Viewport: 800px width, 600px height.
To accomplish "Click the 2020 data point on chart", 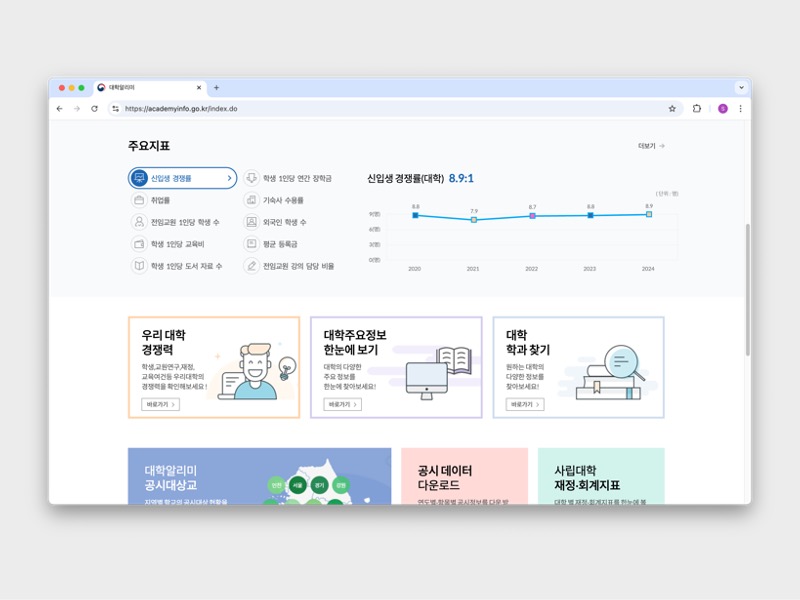I will 415,215.
